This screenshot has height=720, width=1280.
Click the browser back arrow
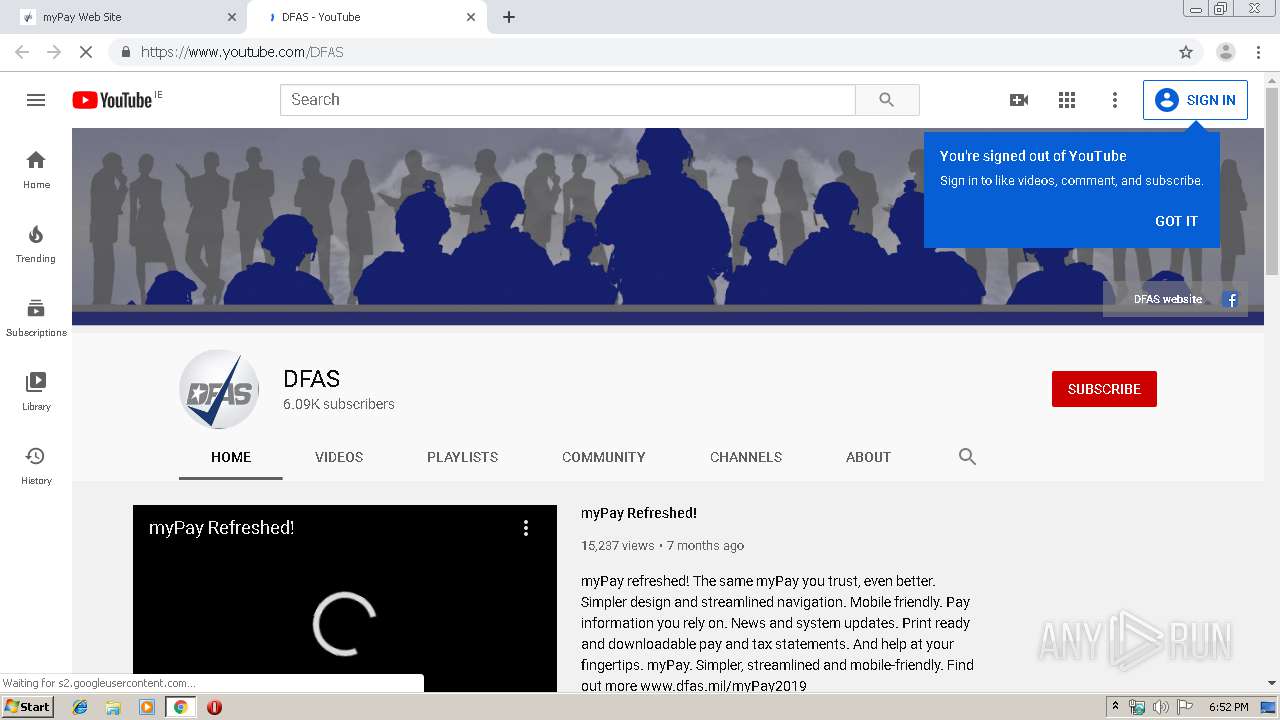tap(22, 52)
